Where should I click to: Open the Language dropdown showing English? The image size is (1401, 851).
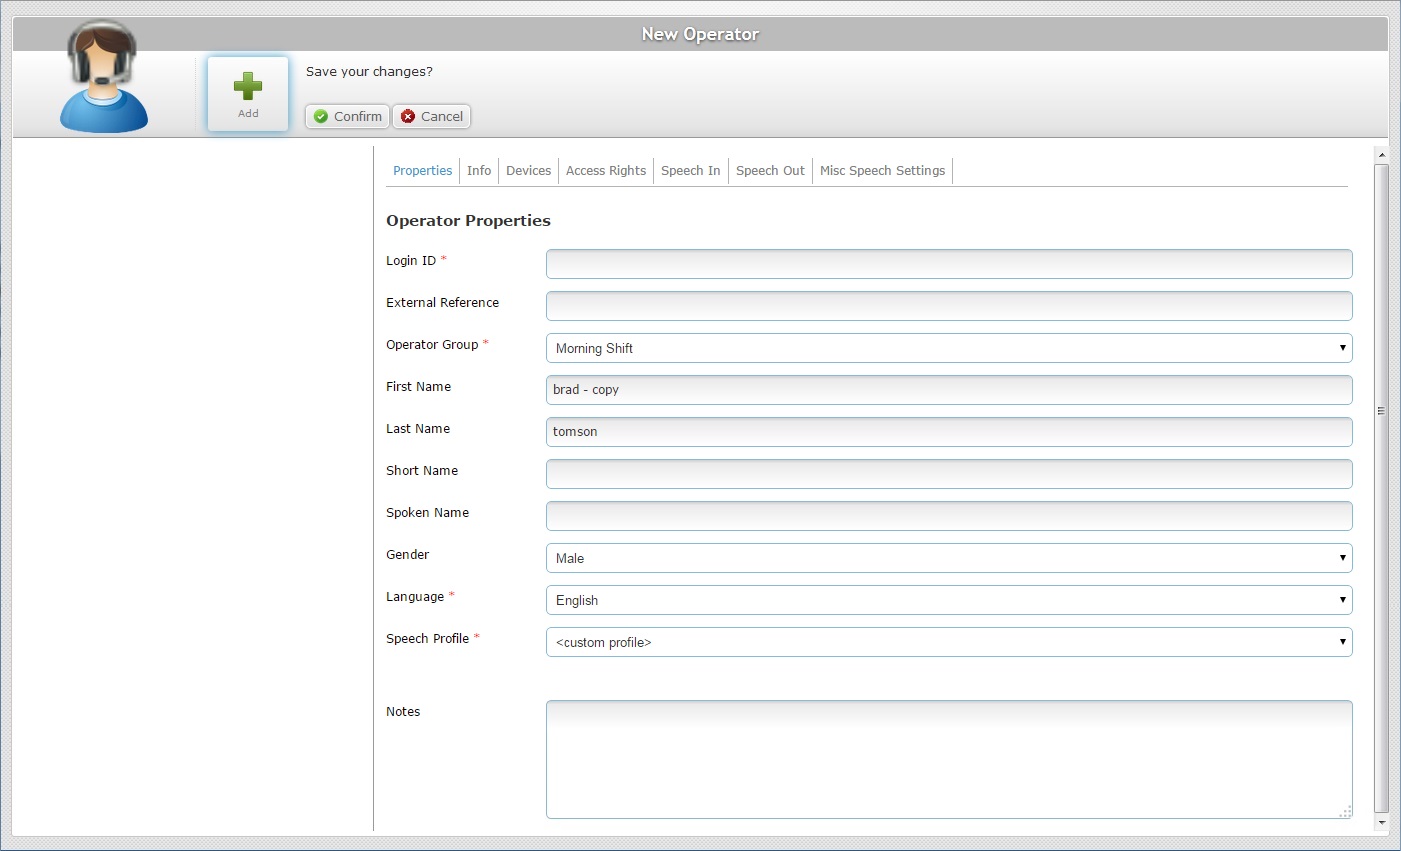point(949,600)
